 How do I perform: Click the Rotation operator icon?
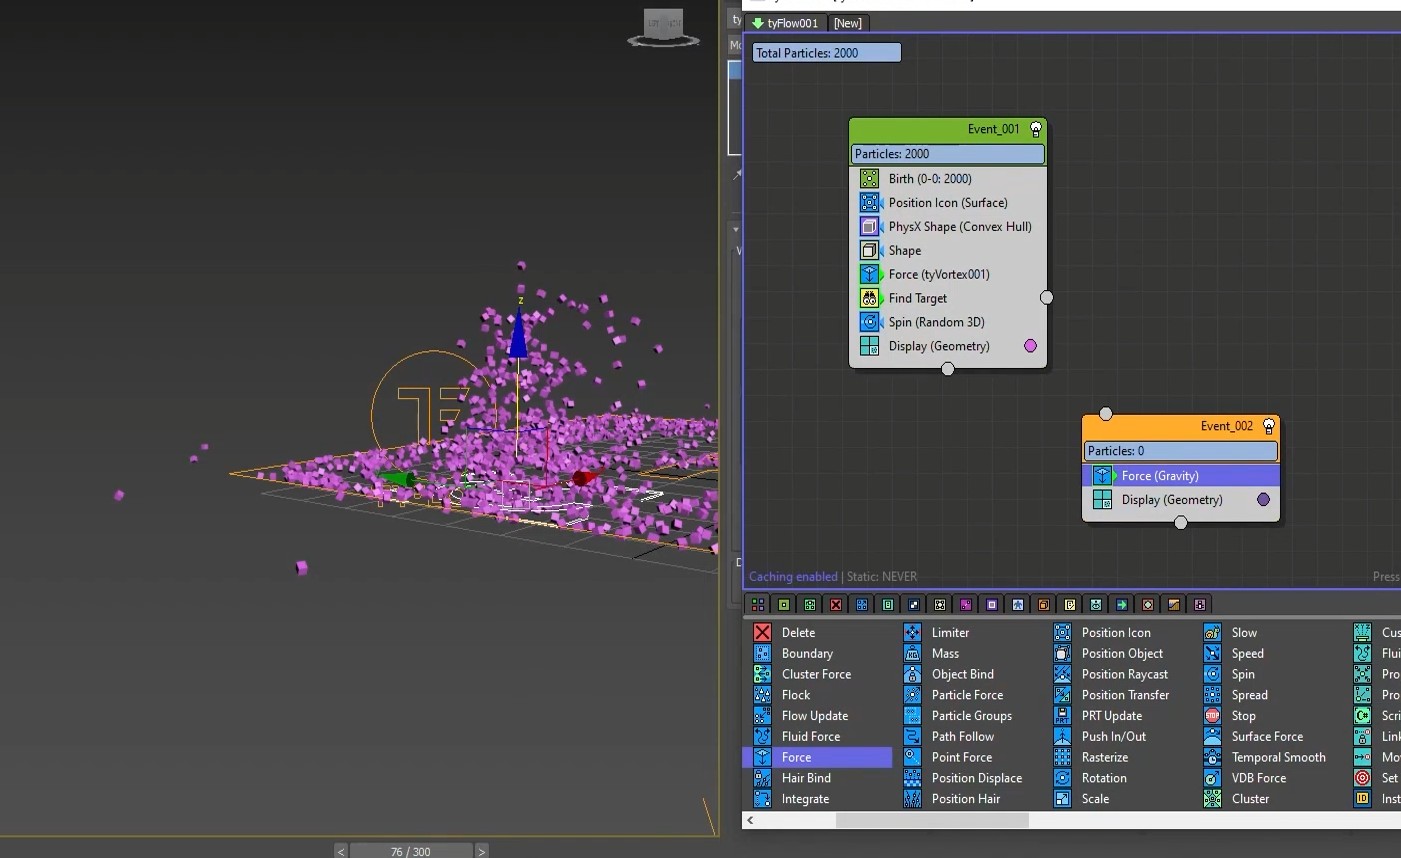coord(1062,777)
